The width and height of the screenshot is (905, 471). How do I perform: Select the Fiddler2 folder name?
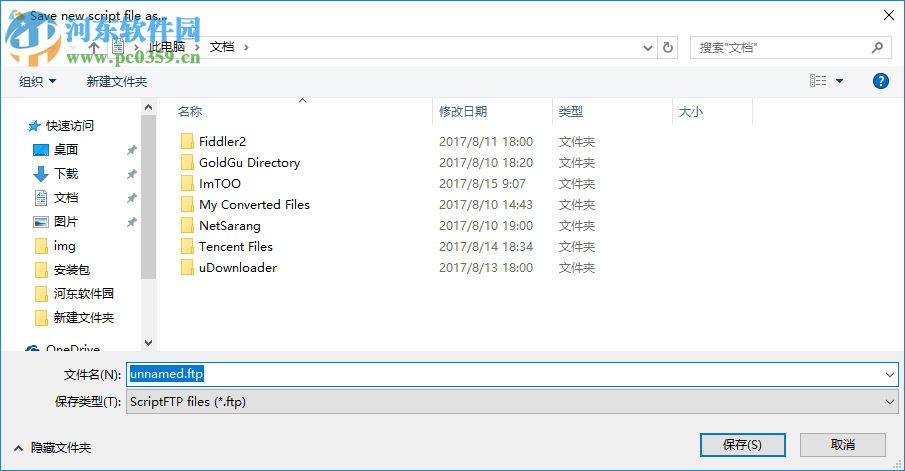[222, 141]
